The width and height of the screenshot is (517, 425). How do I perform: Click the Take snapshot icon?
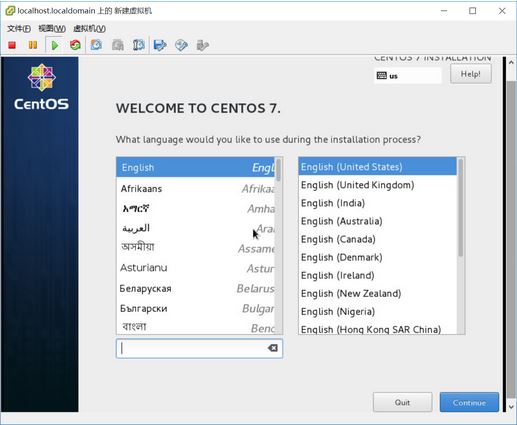pyautogui.click(x=96, y=45)
